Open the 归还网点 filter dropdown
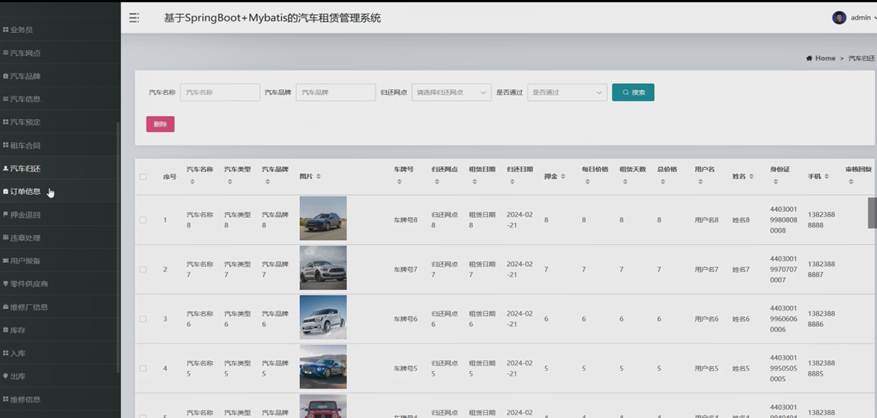Viewport: 877px width, 418px height. coord(451,92)
